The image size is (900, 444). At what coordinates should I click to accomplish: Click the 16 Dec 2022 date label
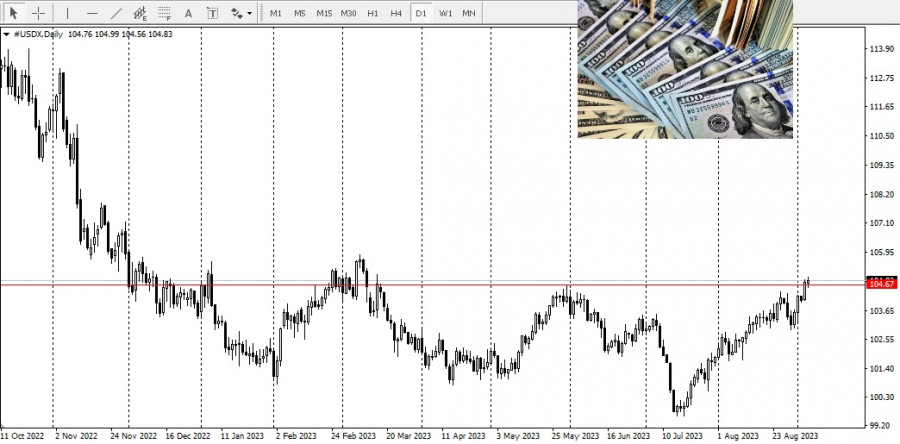[188, 436]
